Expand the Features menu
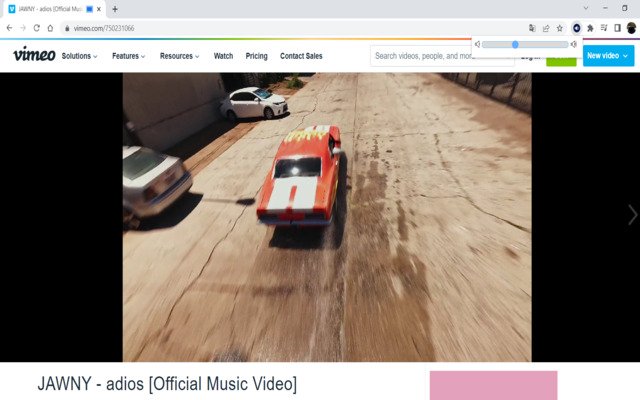 (x=129, y=56)
